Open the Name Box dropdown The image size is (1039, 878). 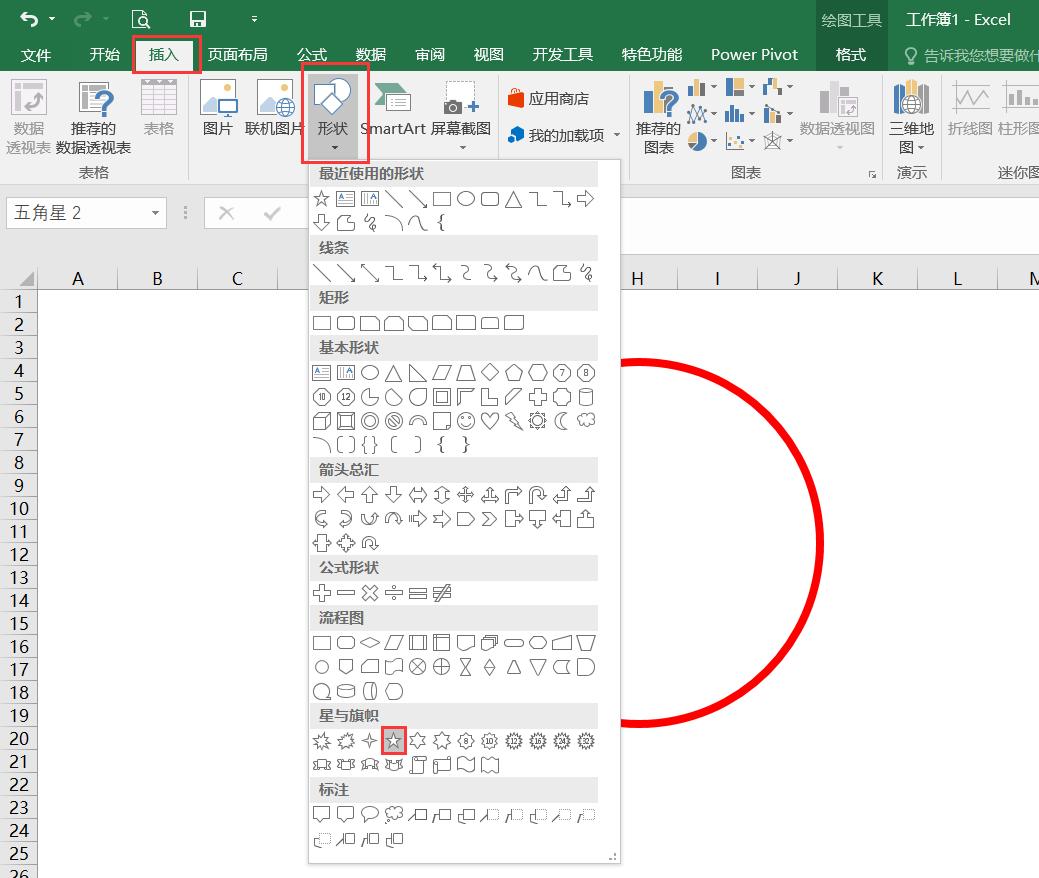tap(155, 214)
